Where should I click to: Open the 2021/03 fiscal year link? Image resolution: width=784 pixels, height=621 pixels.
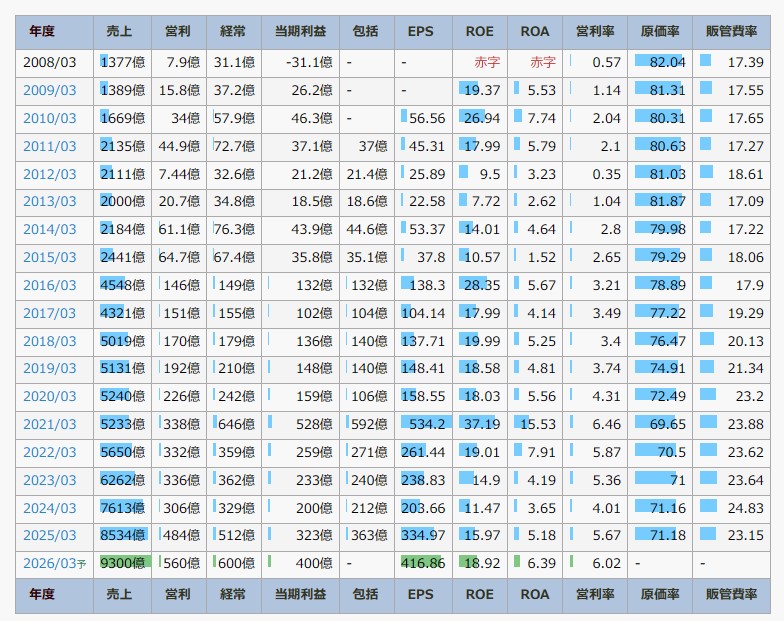click(x=50, y=424)
